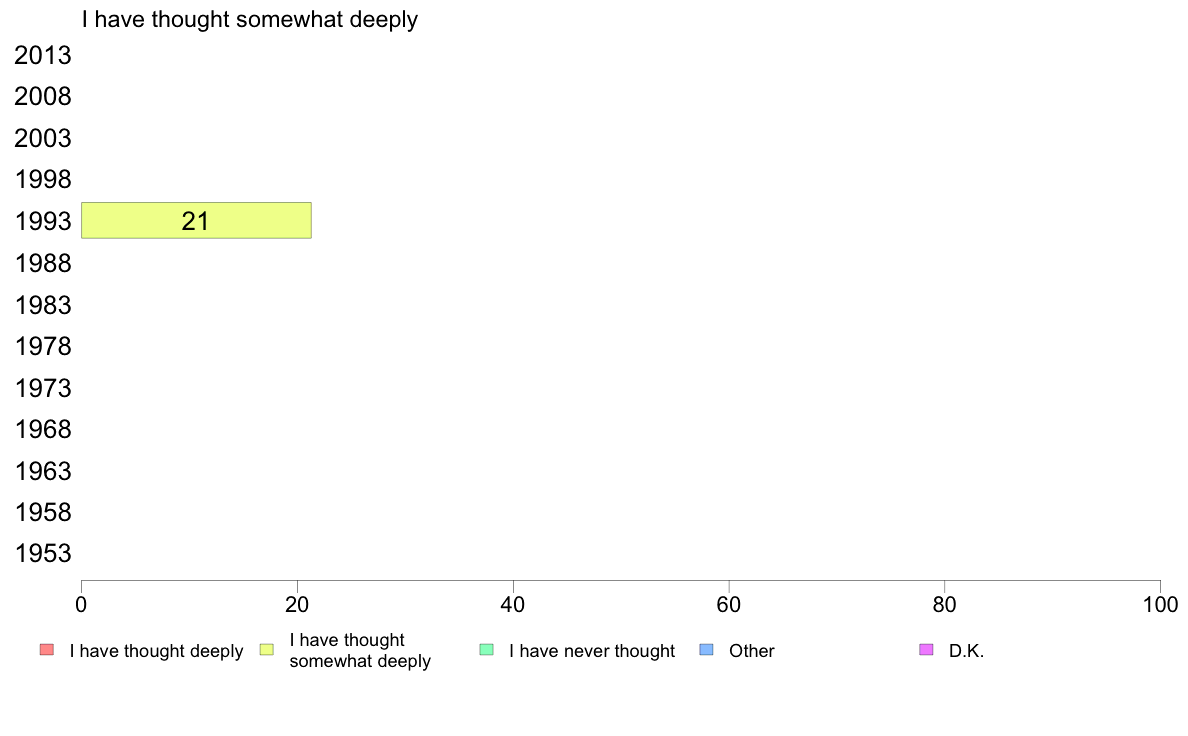
Task: Click the 'I have thought deeply' legend label
Action: tap(156, 651)
